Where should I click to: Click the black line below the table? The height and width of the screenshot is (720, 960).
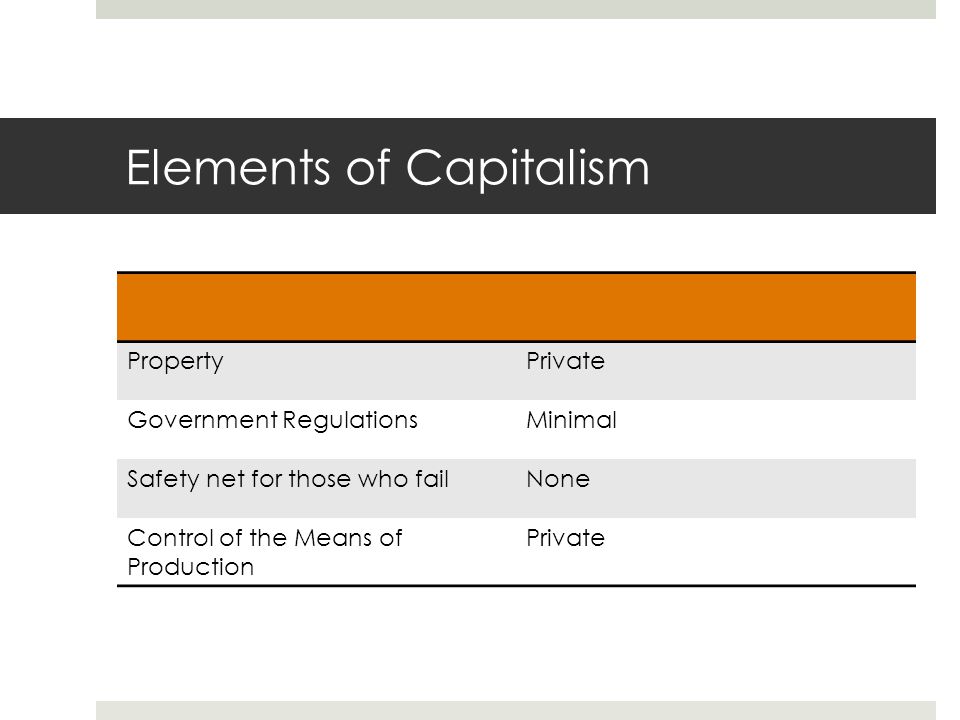516,586
